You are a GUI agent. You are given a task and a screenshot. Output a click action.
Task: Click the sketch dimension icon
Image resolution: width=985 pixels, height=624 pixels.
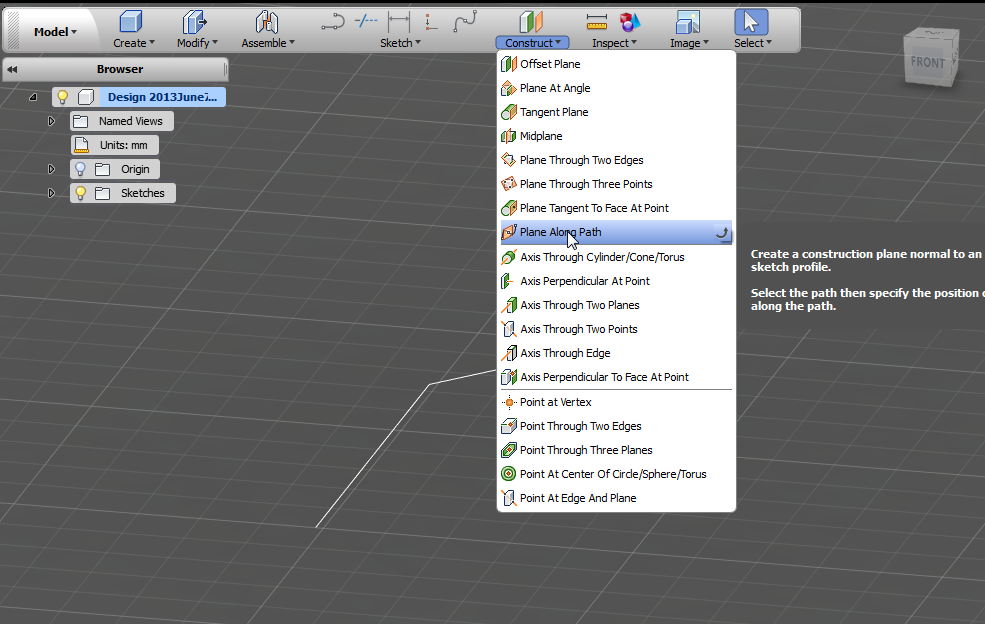tap(397, 20)
